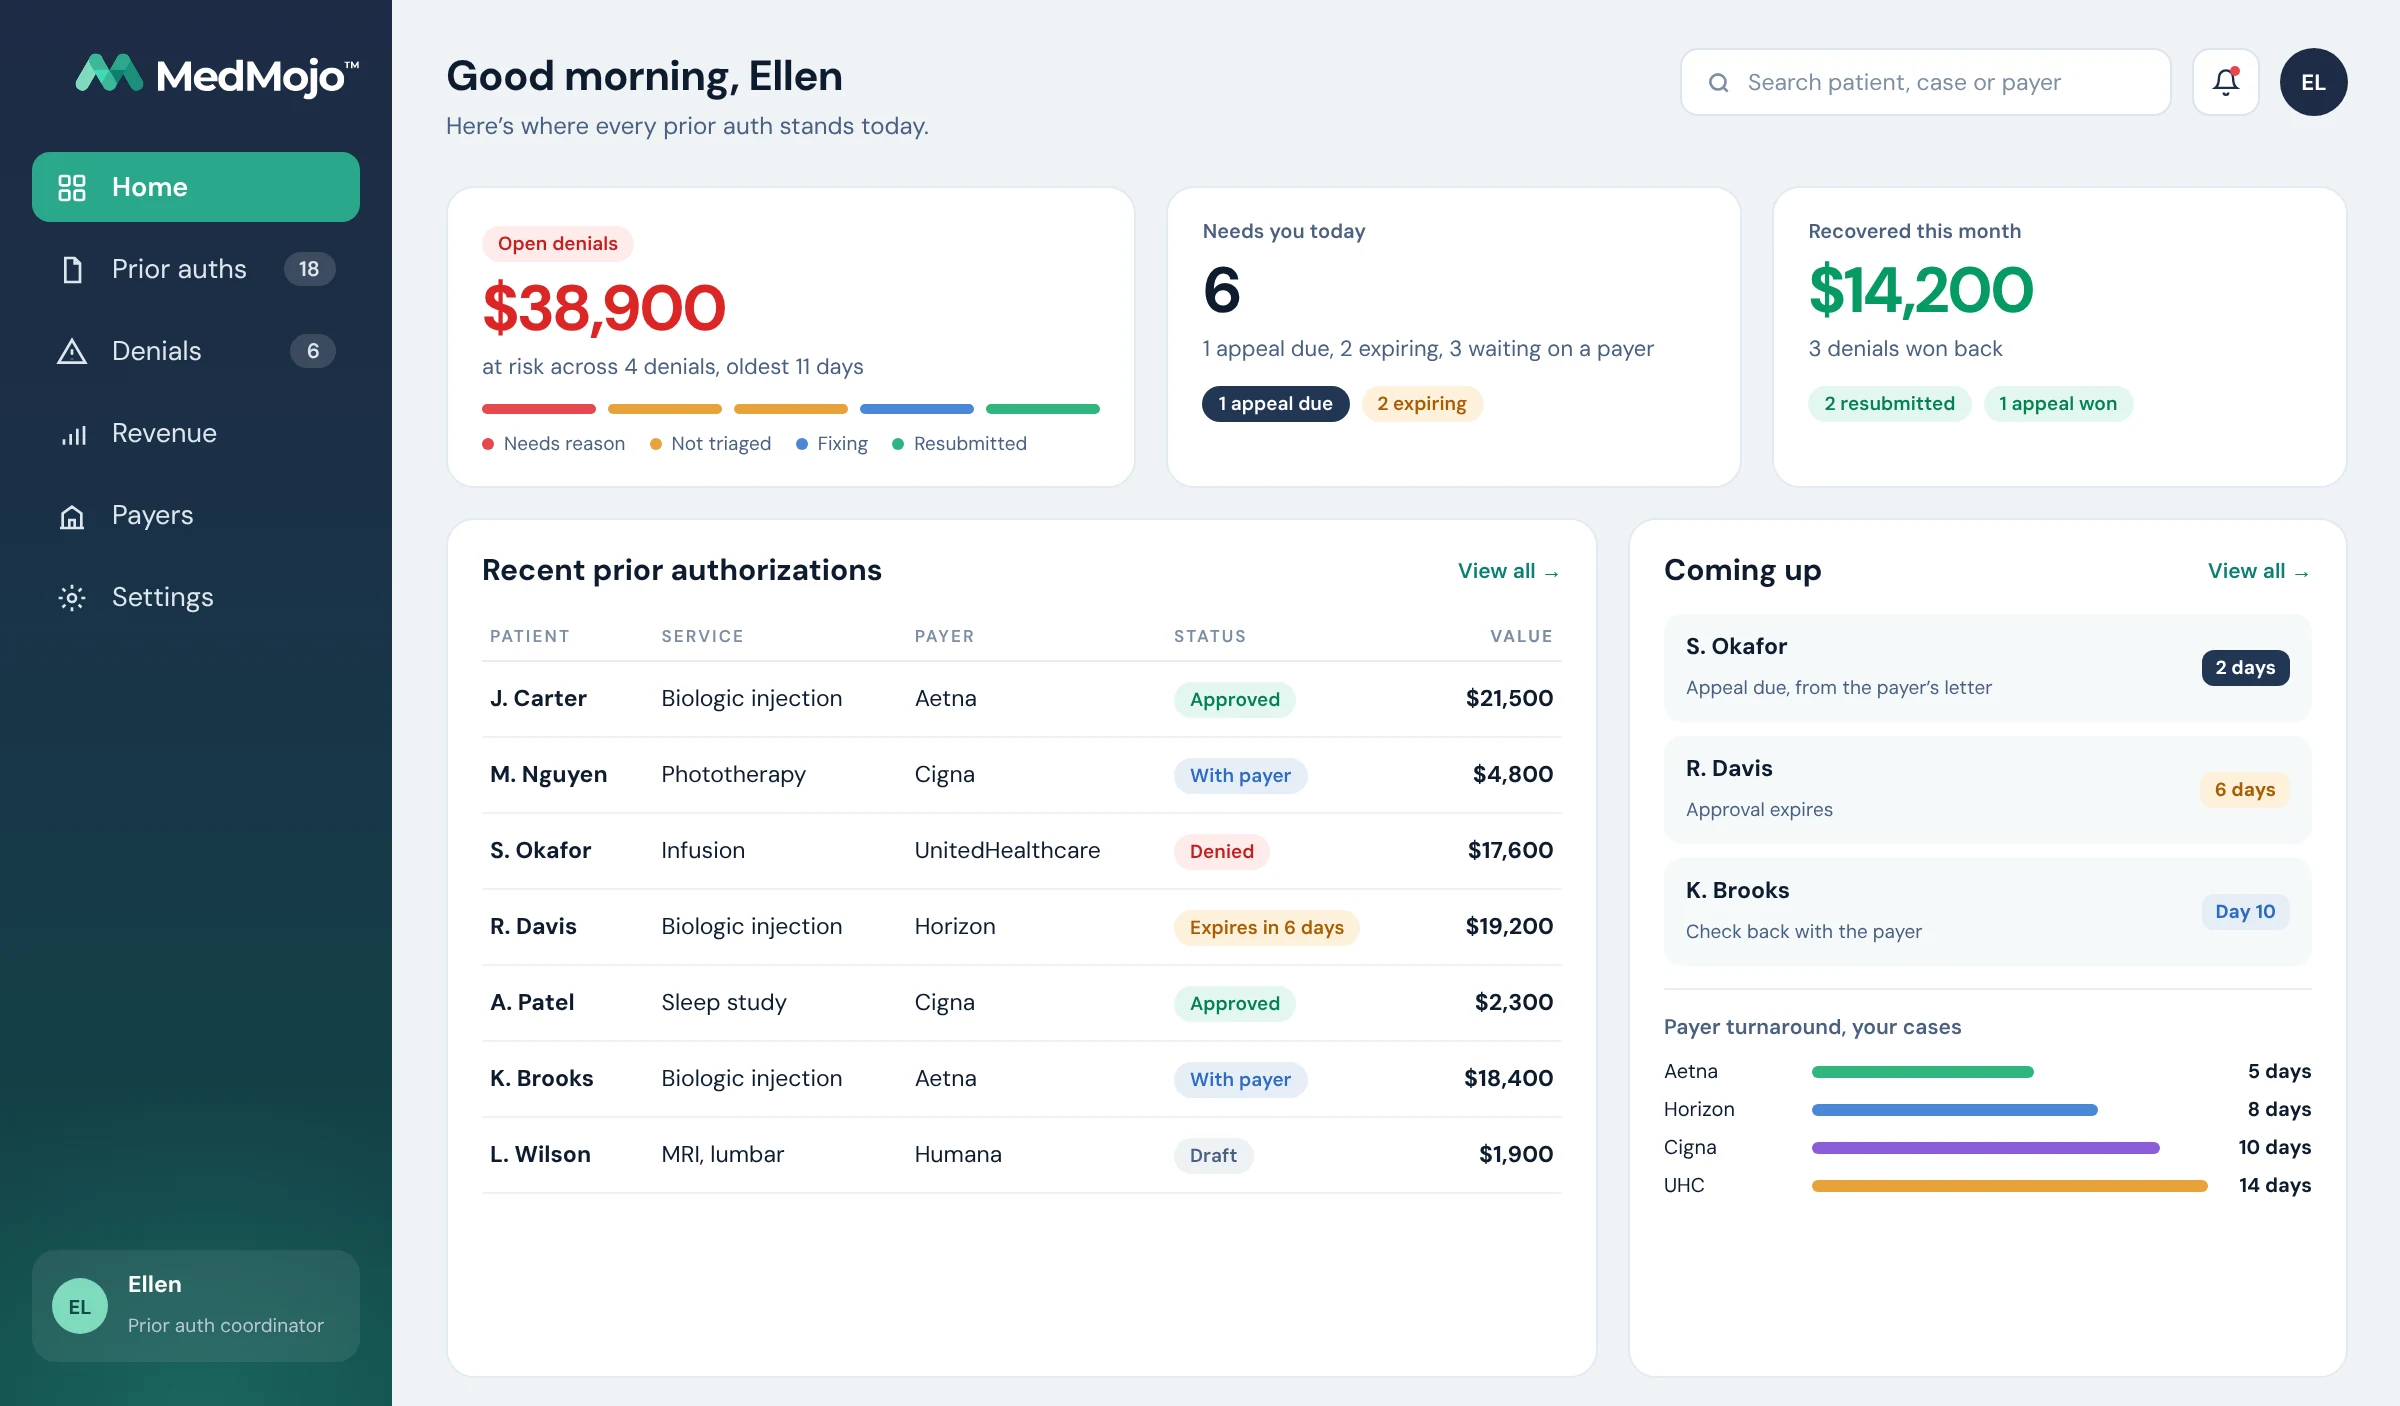Image resolution: width=2400 pixels, height=1406 pixels.
Task: Click the 1 appeal due pill
Action: click(x=1275, y=404)
